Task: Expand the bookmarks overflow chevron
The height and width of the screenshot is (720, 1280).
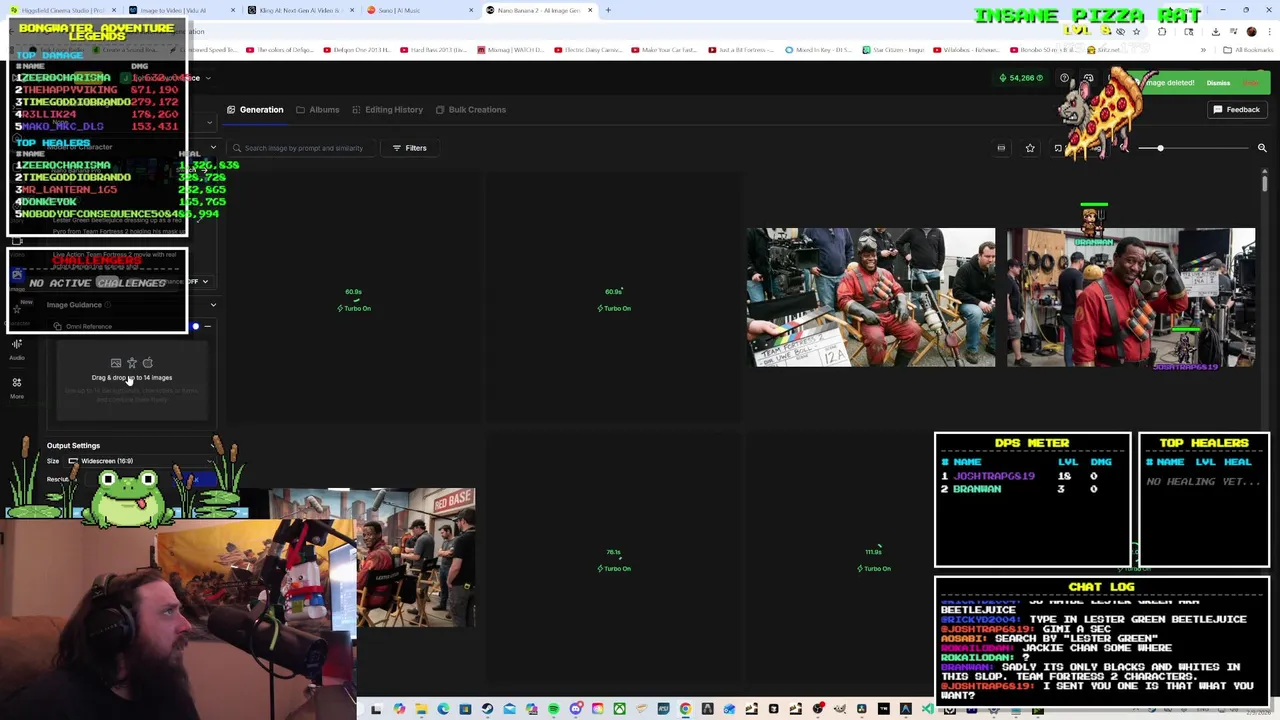Action: (x=1203, y=50)
